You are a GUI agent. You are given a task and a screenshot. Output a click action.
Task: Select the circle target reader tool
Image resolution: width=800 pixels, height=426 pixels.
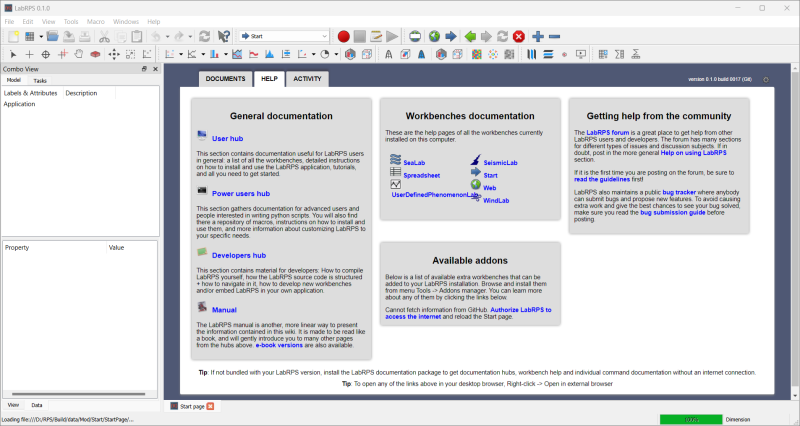(x=46, y=54)
